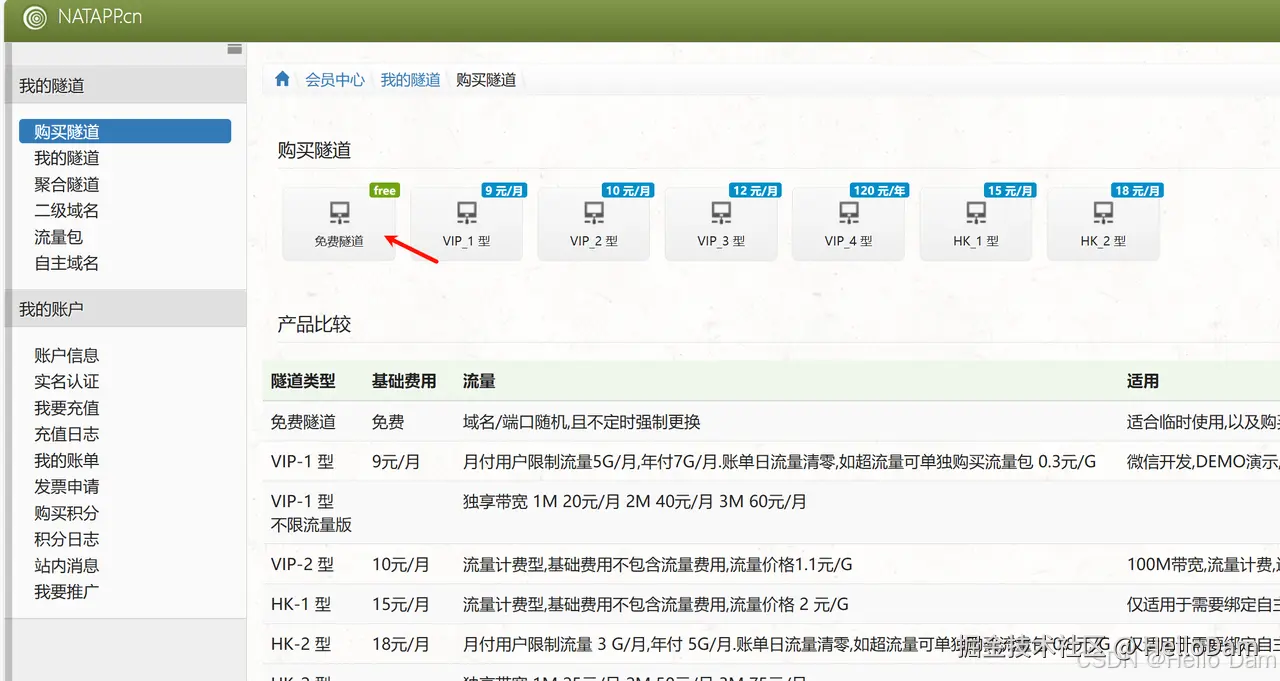The image size is (1280, 681).
Task: Click the 基础费用 column header
Action: (x=404, y=381)
